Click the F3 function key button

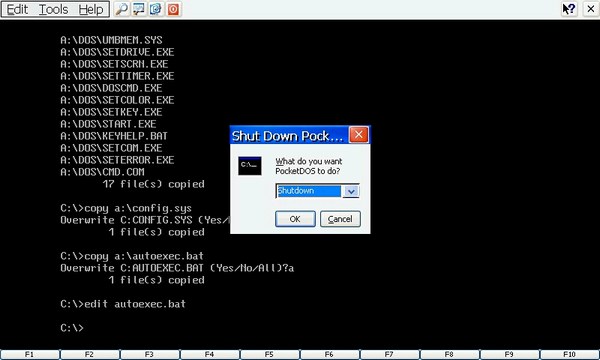(150, 355)
